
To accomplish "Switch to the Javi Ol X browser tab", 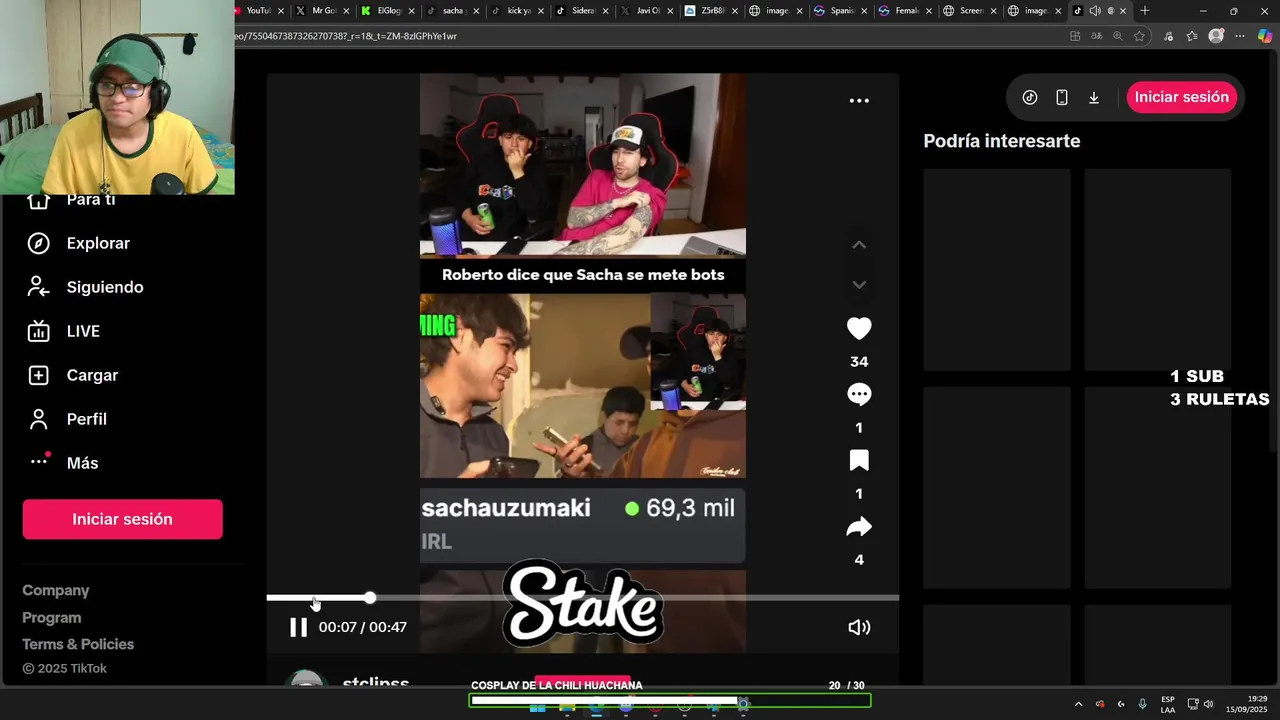I will (x=648, y=11).
